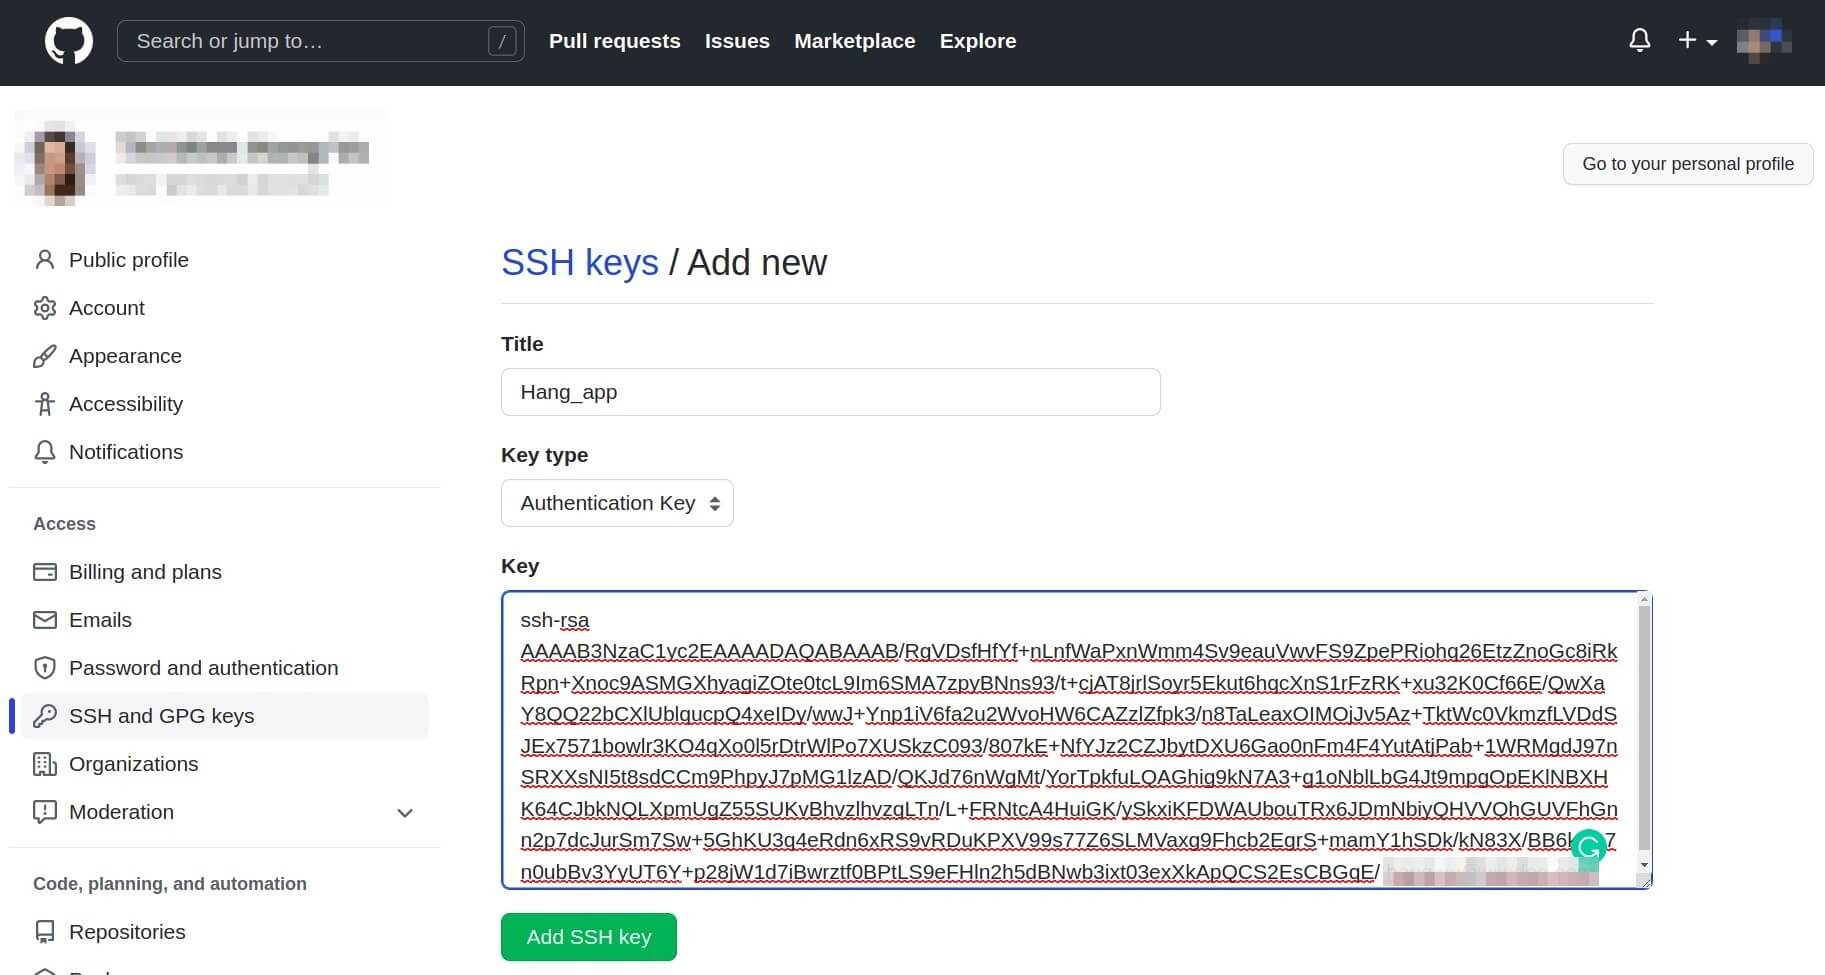Select the Appearance settings entry
Image resolution: width=1825 pixels, height=975 pixels.
(124, 355)
